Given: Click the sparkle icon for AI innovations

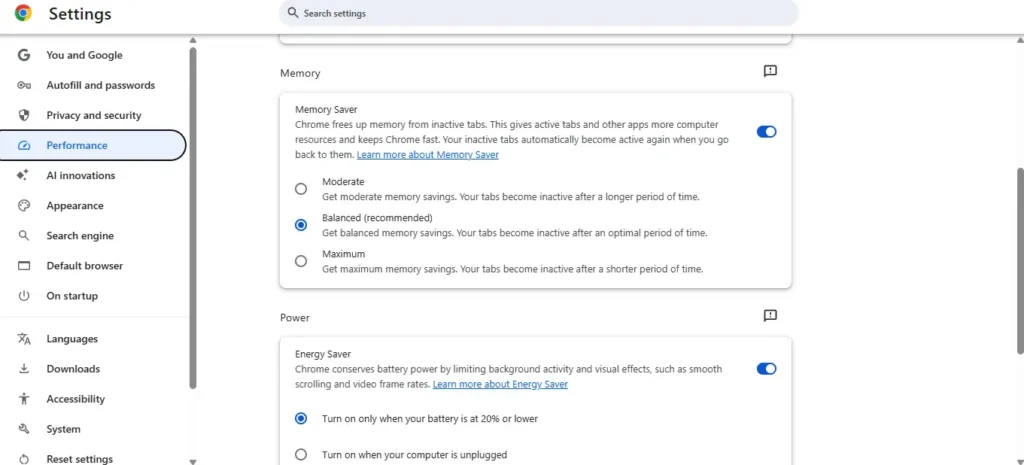Looking at the screenshot, I should (24, 175).
